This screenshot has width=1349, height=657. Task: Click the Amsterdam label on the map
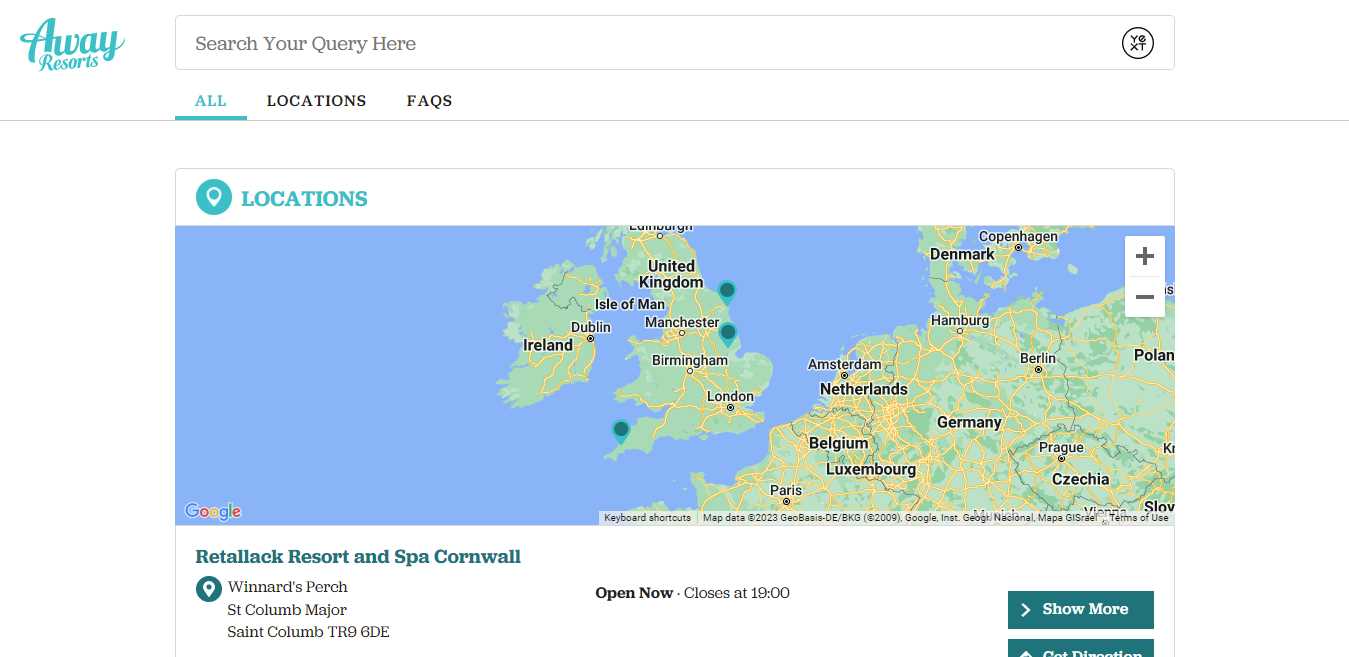point(844,365)
